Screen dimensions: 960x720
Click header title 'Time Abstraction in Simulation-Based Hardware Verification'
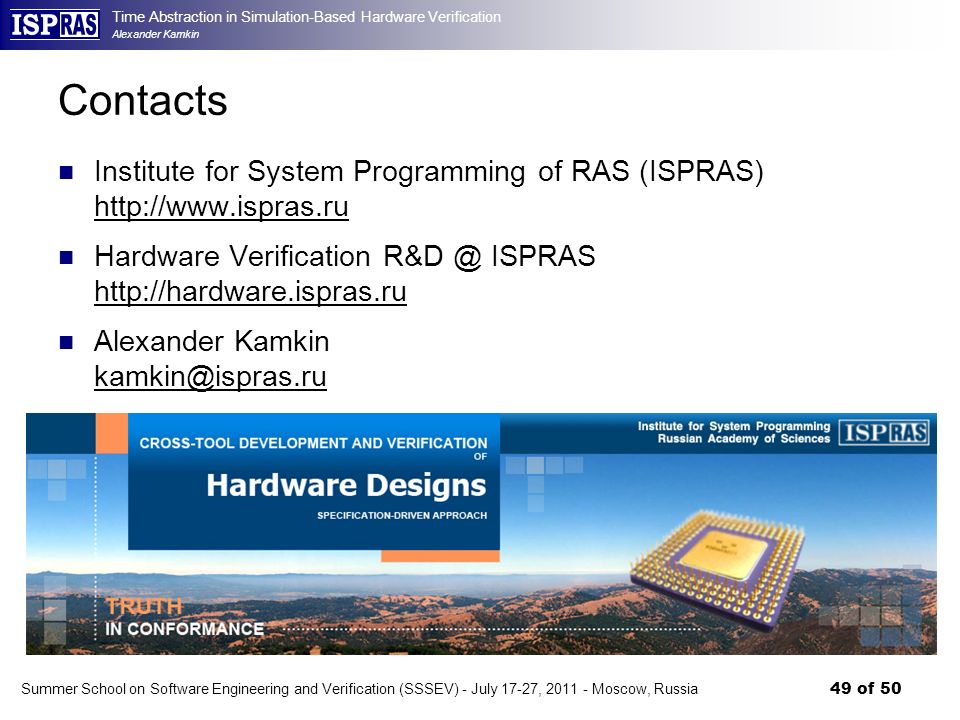[x=306, y=17]
